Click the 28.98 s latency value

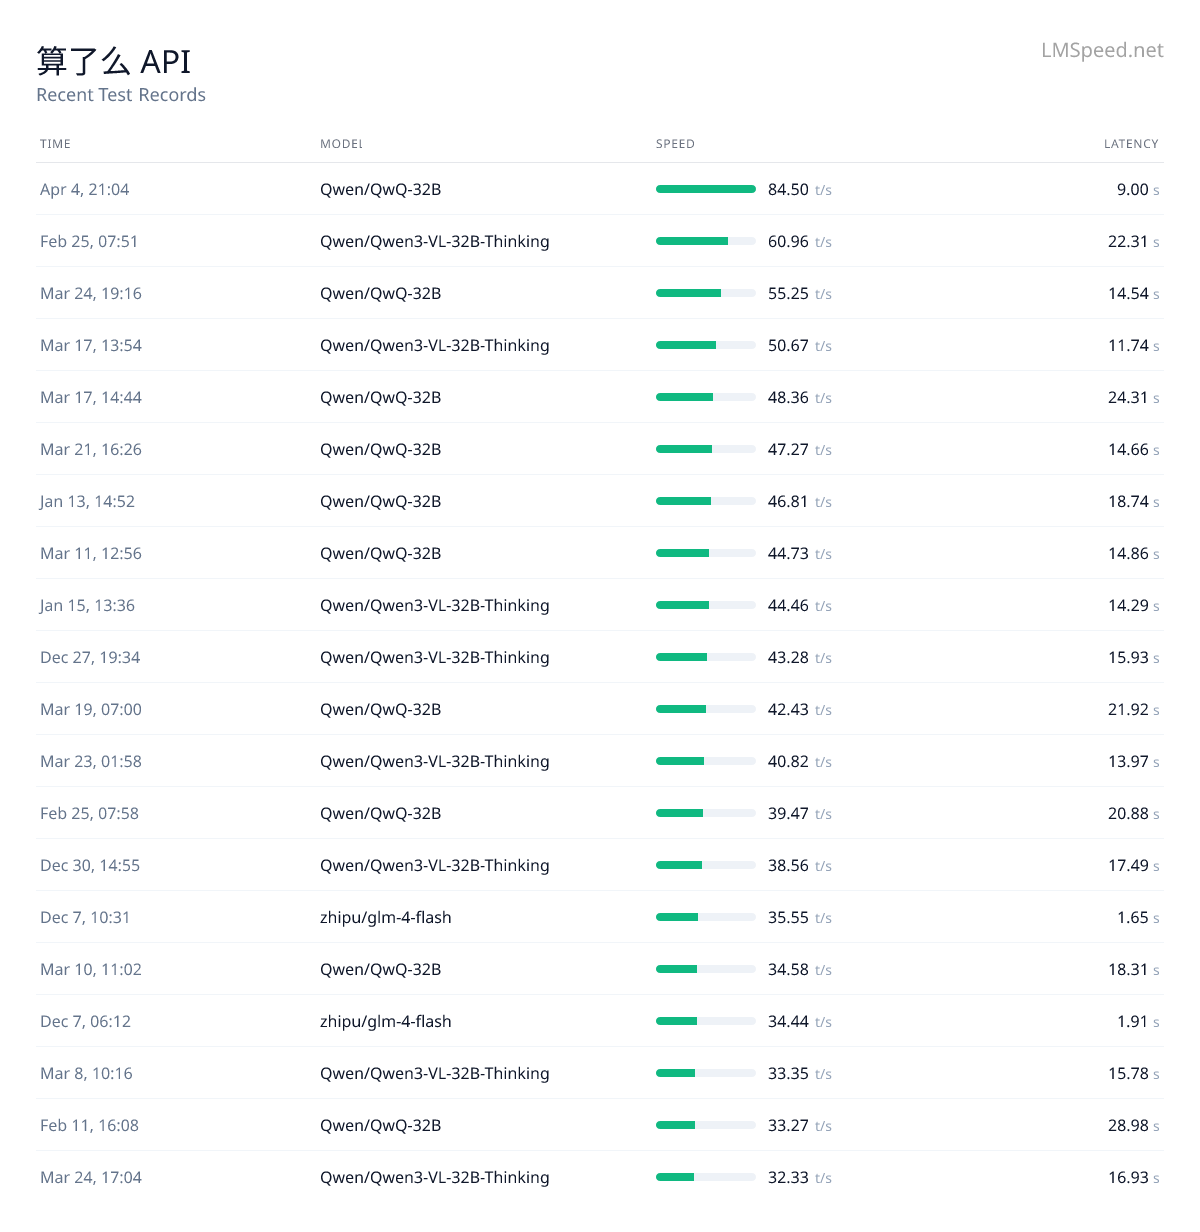[x=1134, y=1125]
